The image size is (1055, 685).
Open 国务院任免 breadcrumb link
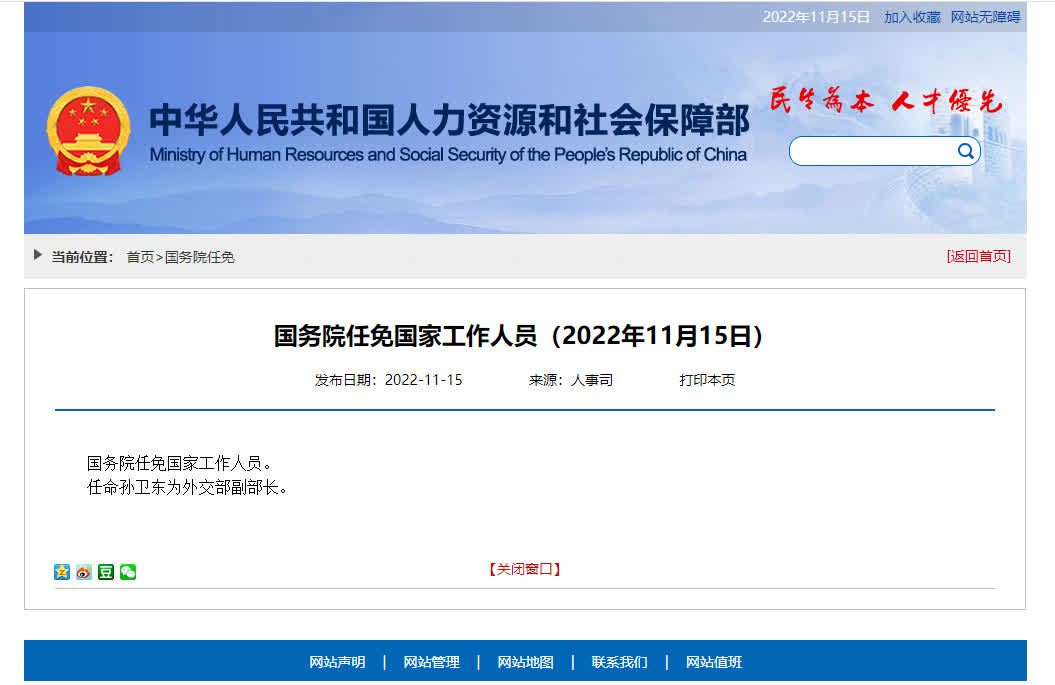coord(200,257)
